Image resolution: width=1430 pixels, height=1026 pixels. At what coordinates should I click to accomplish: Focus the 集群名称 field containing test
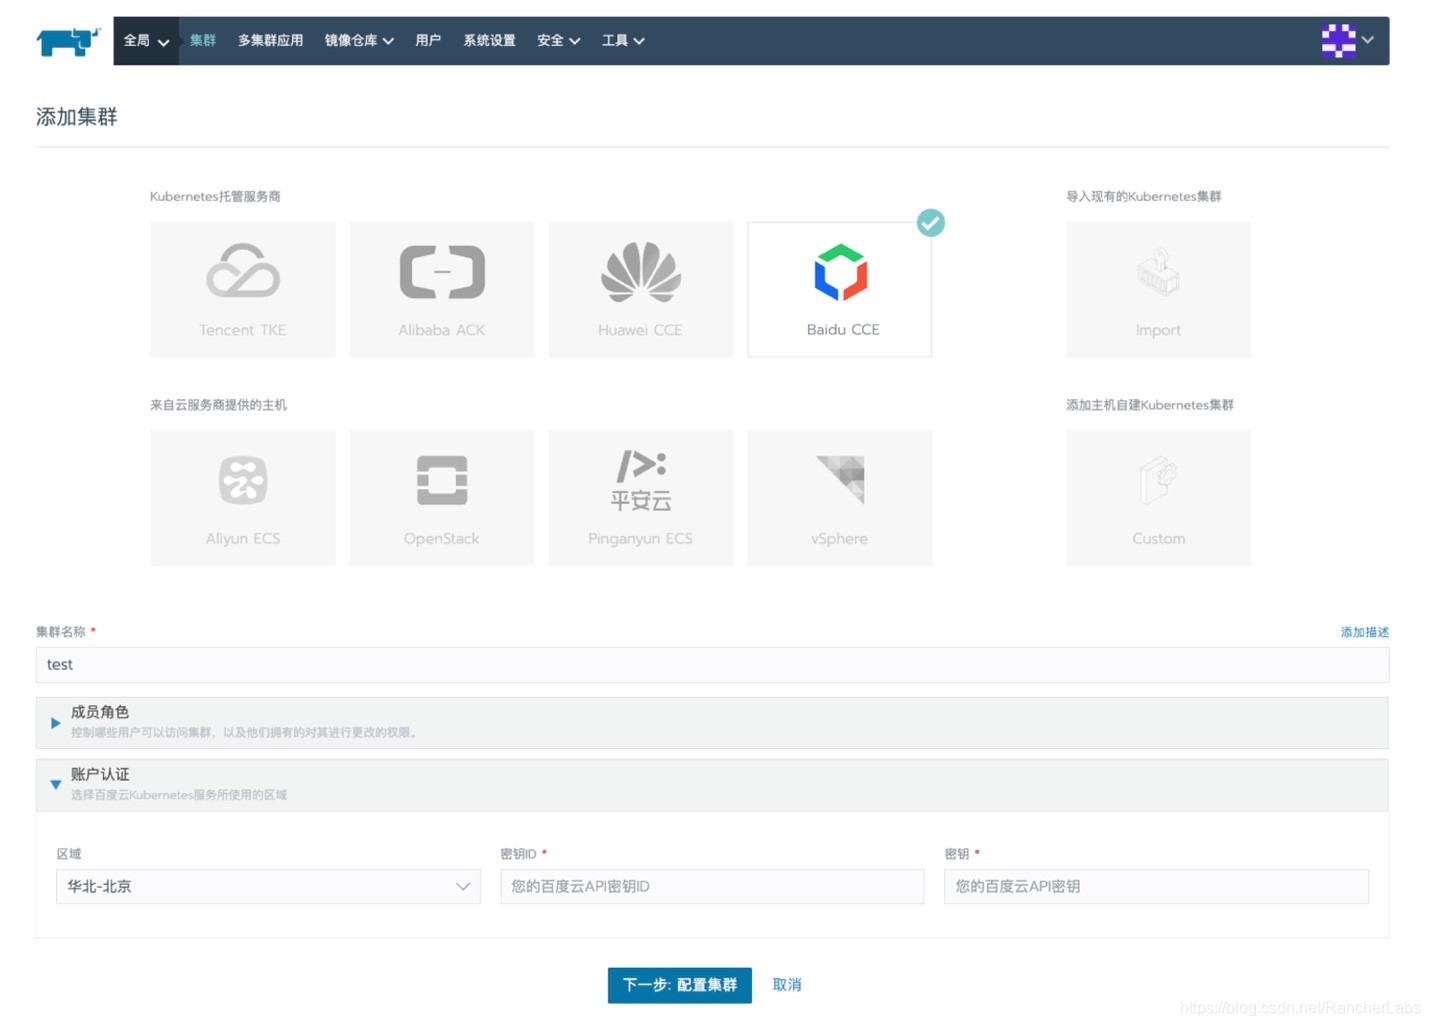click(x=712, y=665)
